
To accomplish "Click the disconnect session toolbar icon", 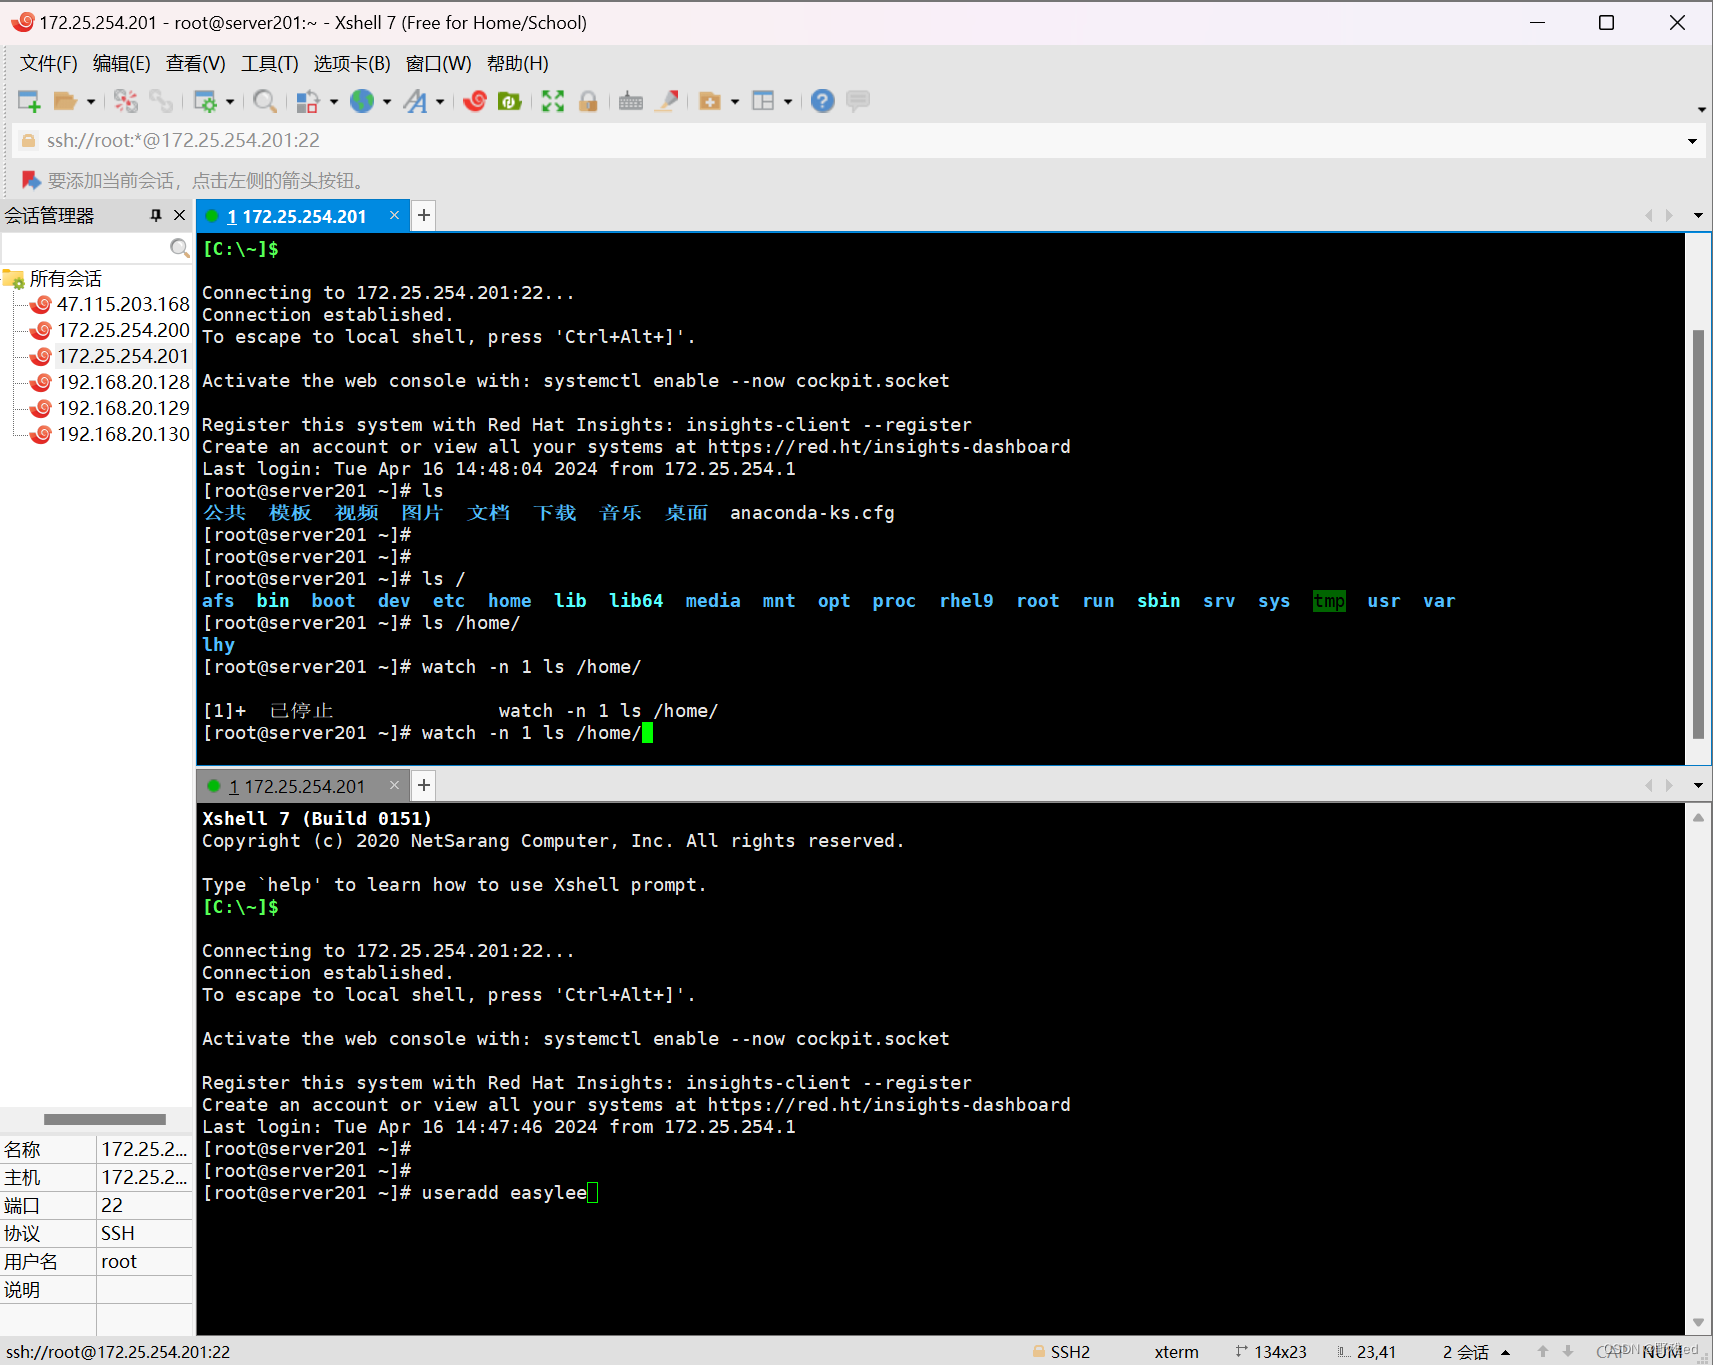I will [126, 101].
